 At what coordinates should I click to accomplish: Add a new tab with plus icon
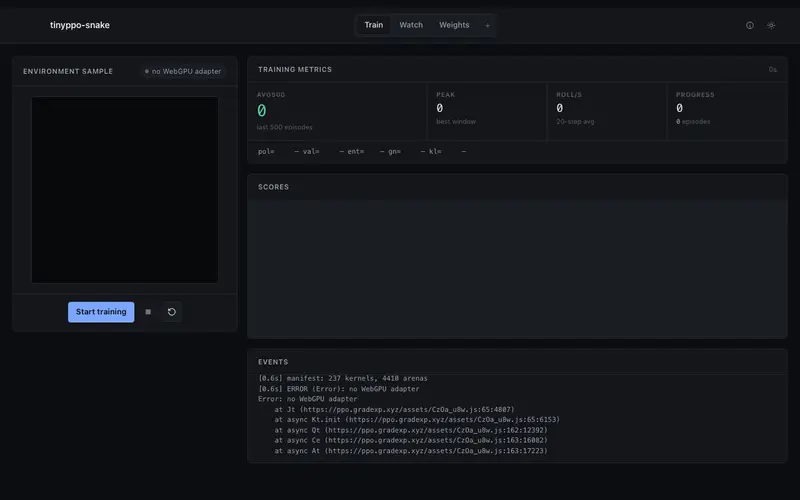click(487, 25)
